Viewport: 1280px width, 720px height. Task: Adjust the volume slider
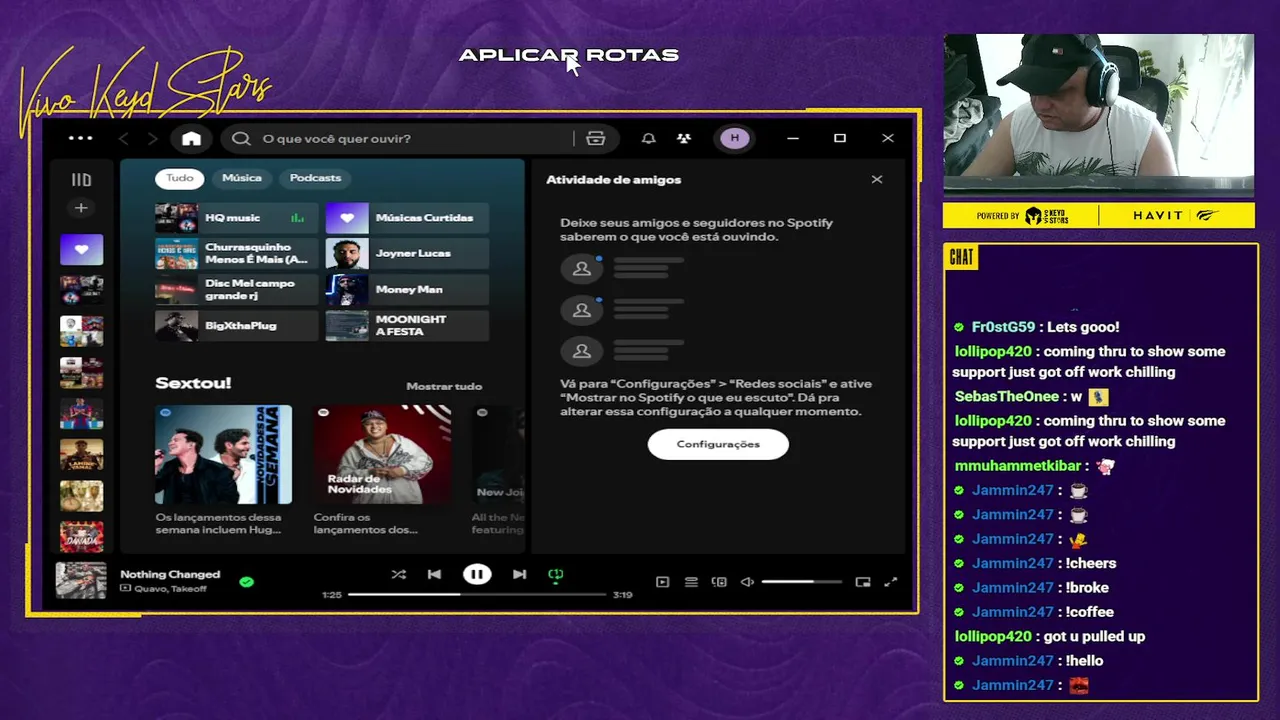[x=801, y=582]
